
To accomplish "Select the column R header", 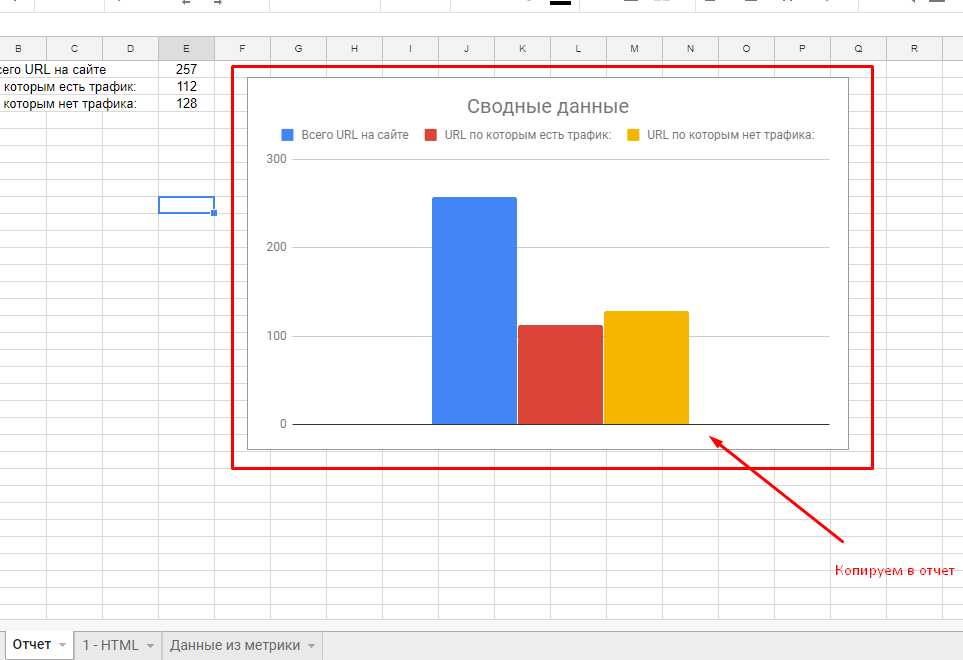I will 915,48.
